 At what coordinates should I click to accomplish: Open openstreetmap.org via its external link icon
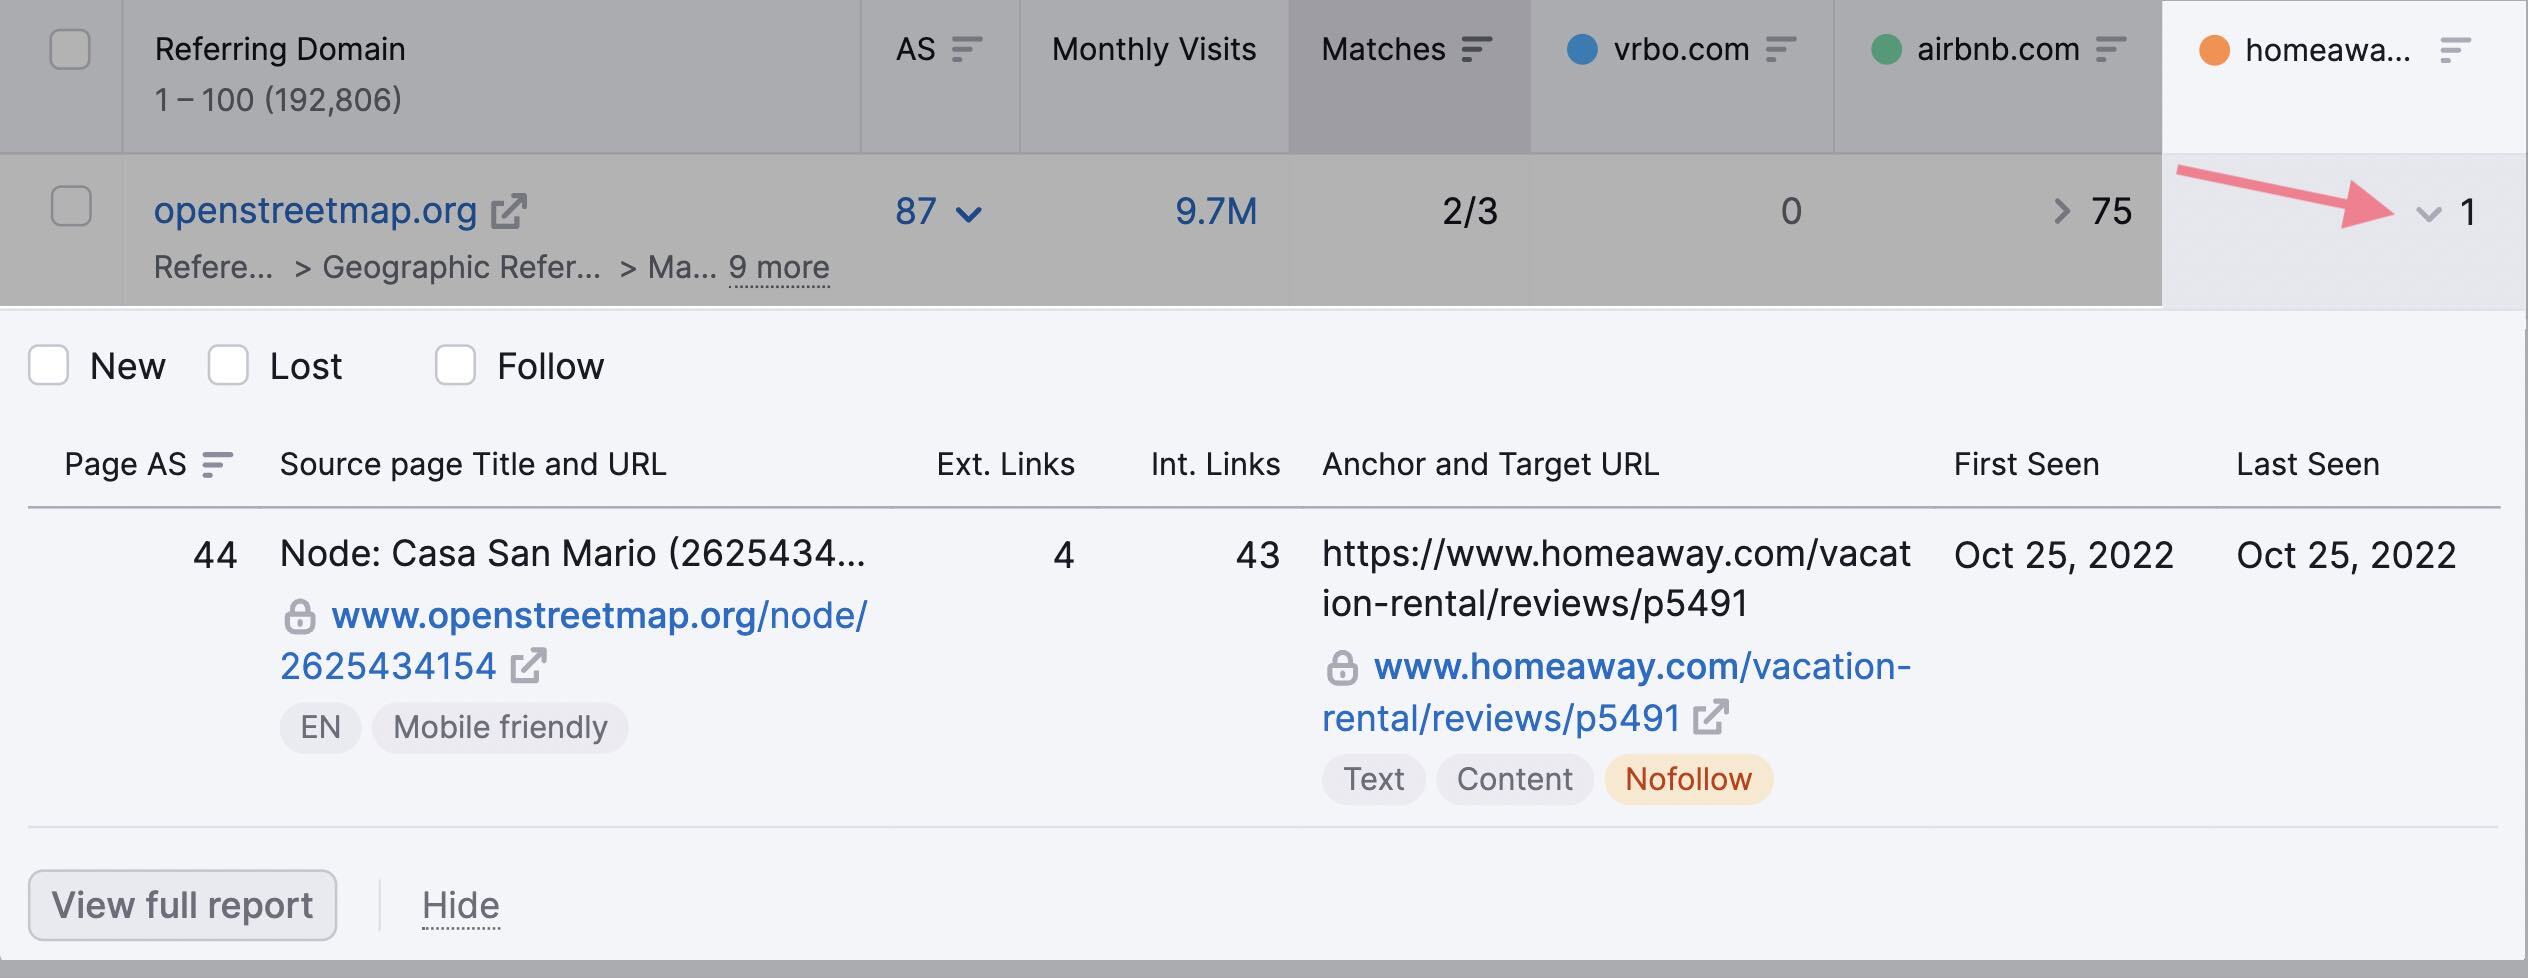point(511,210)
